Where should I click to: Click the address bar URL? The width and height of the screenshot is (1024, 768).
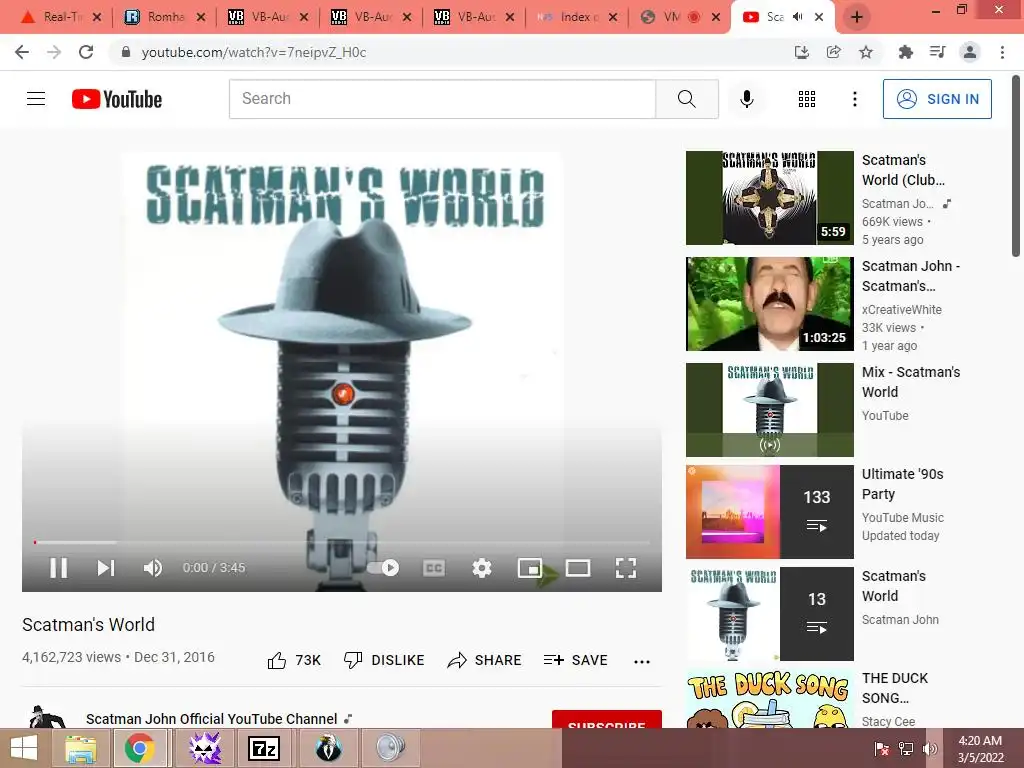click(253, 52)
